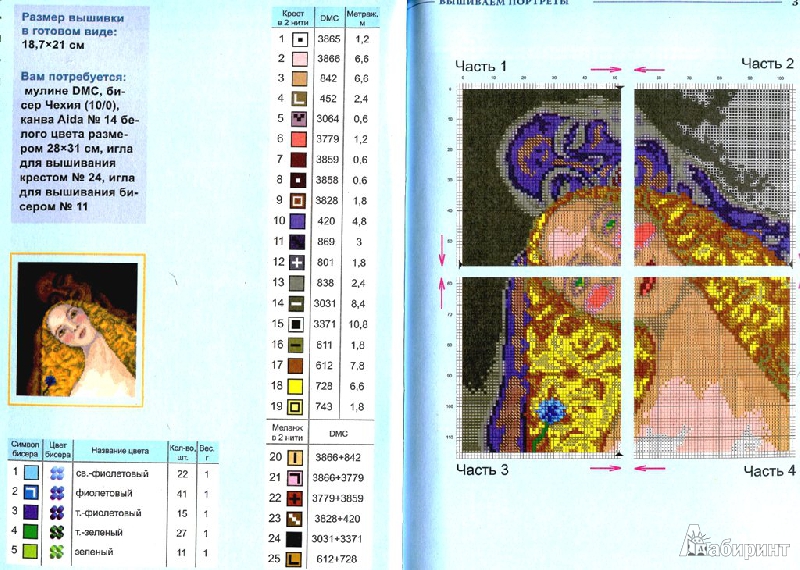Click the bead icon beside т.-зеленый
800x570 pixels.
point(57,532)
